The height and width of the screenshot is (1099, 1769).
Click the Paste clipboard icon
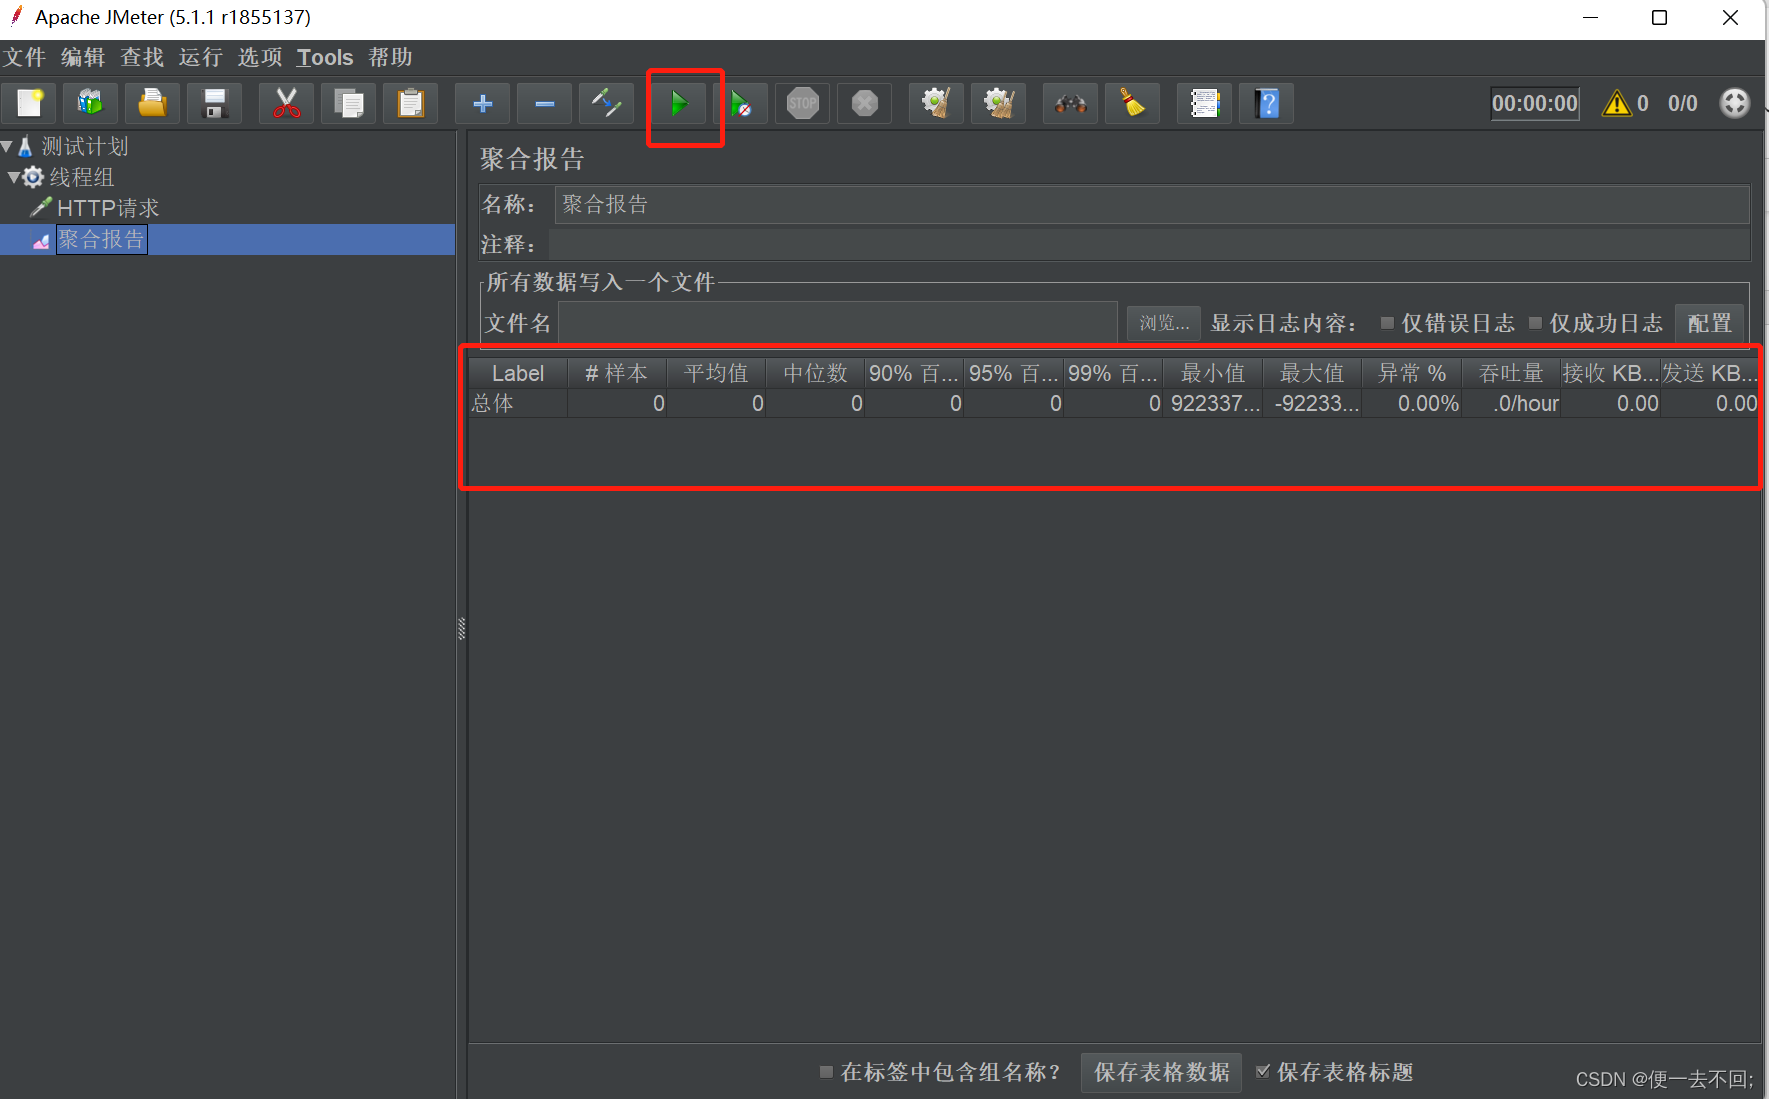pyautogui.click(x=410, y=103)
